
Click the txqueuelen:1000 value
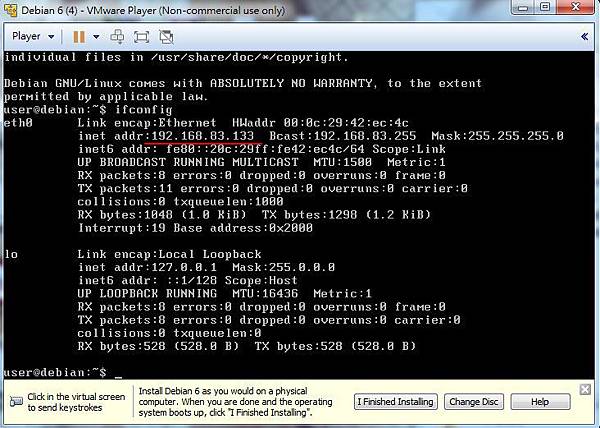[228, 202]
